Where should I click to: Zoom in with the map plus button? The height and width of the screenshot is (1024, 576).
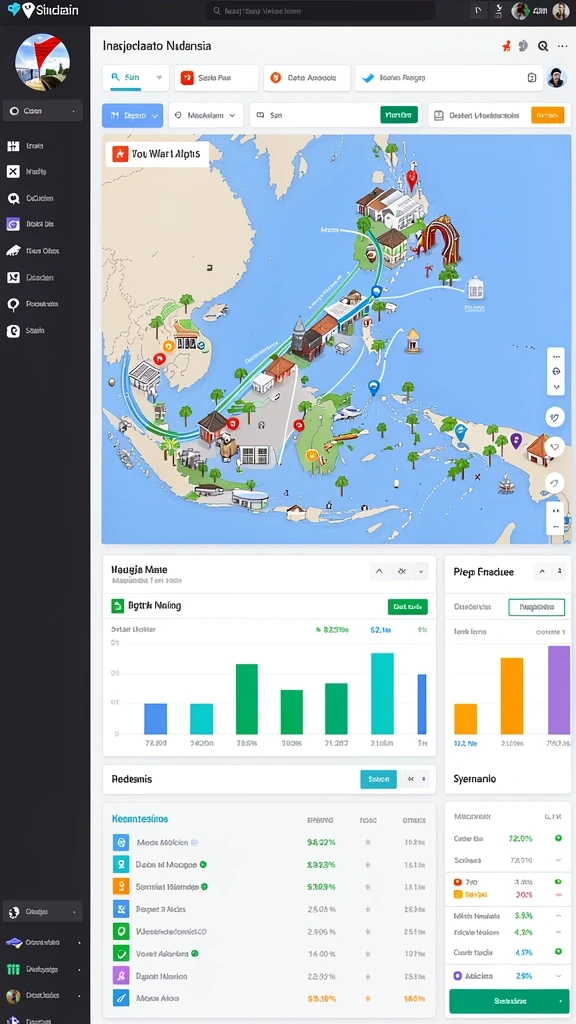[556, 511]
